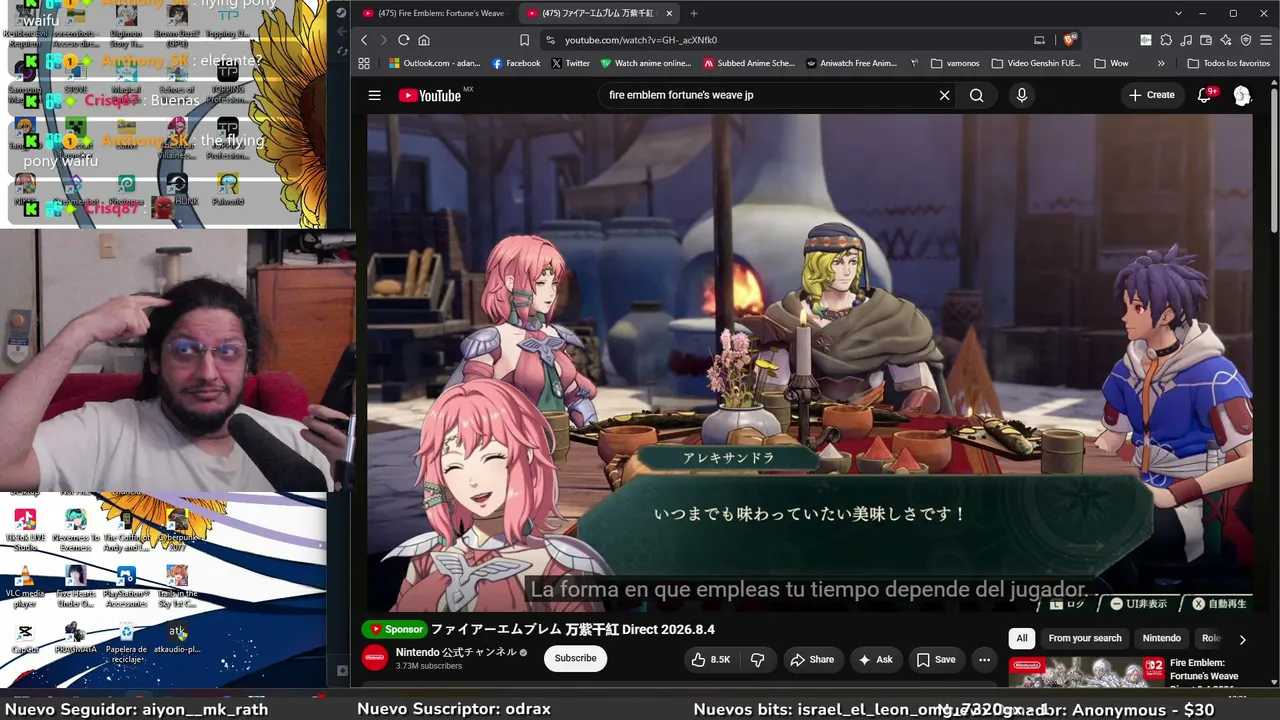
Task: Click the browser address bar URL
Action: point(641,40)
